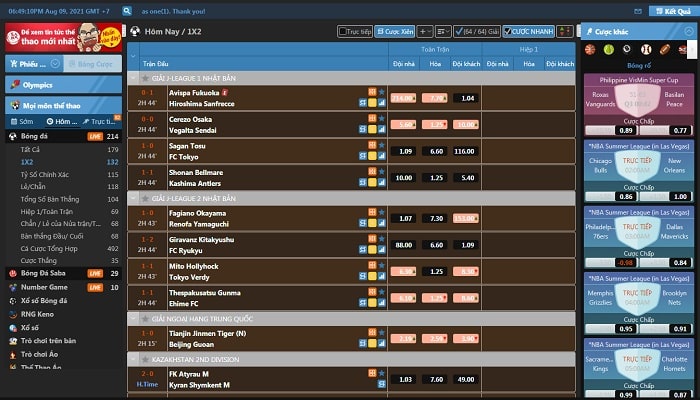Click the news promotion banner
This screenshot has height=400, width=700.
[63, 38]
